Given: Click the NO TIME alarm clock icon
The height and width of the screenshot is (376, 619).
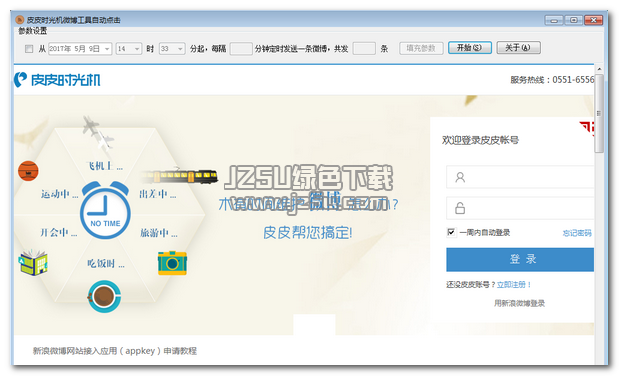Looking at the screenshot, I should pyautogui.click(x=105, y=211).
